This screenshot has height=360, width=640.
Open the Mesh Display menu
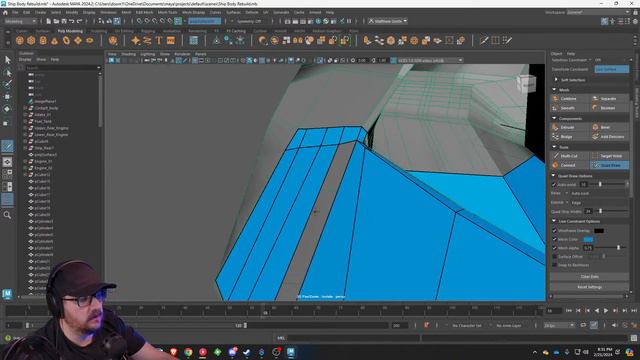[x=193, y=13]
